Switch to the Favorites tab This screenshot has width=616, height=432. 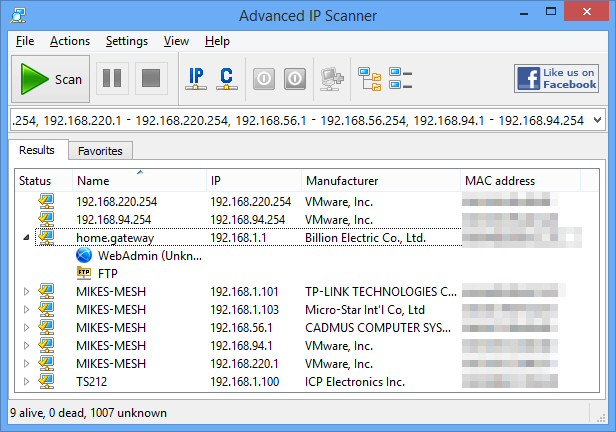coord(100,151)
